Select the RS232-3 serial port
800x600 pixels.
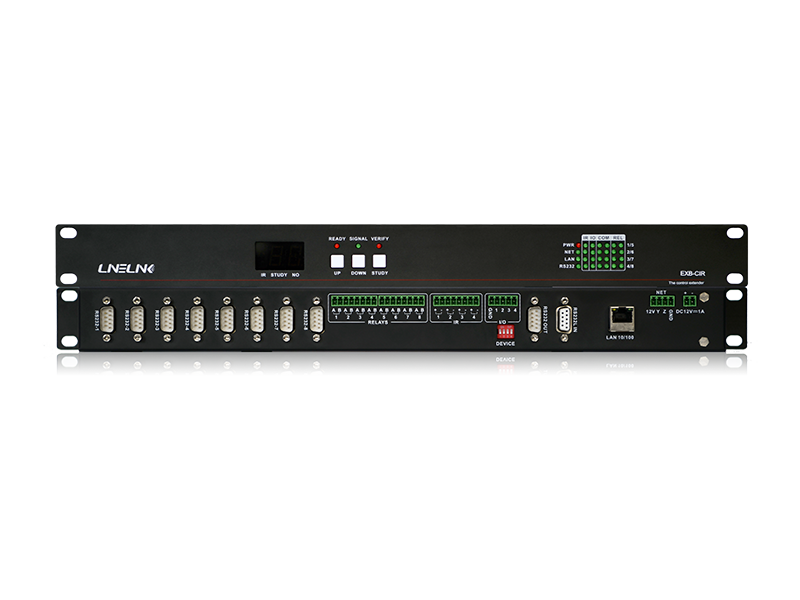point(166,319)
